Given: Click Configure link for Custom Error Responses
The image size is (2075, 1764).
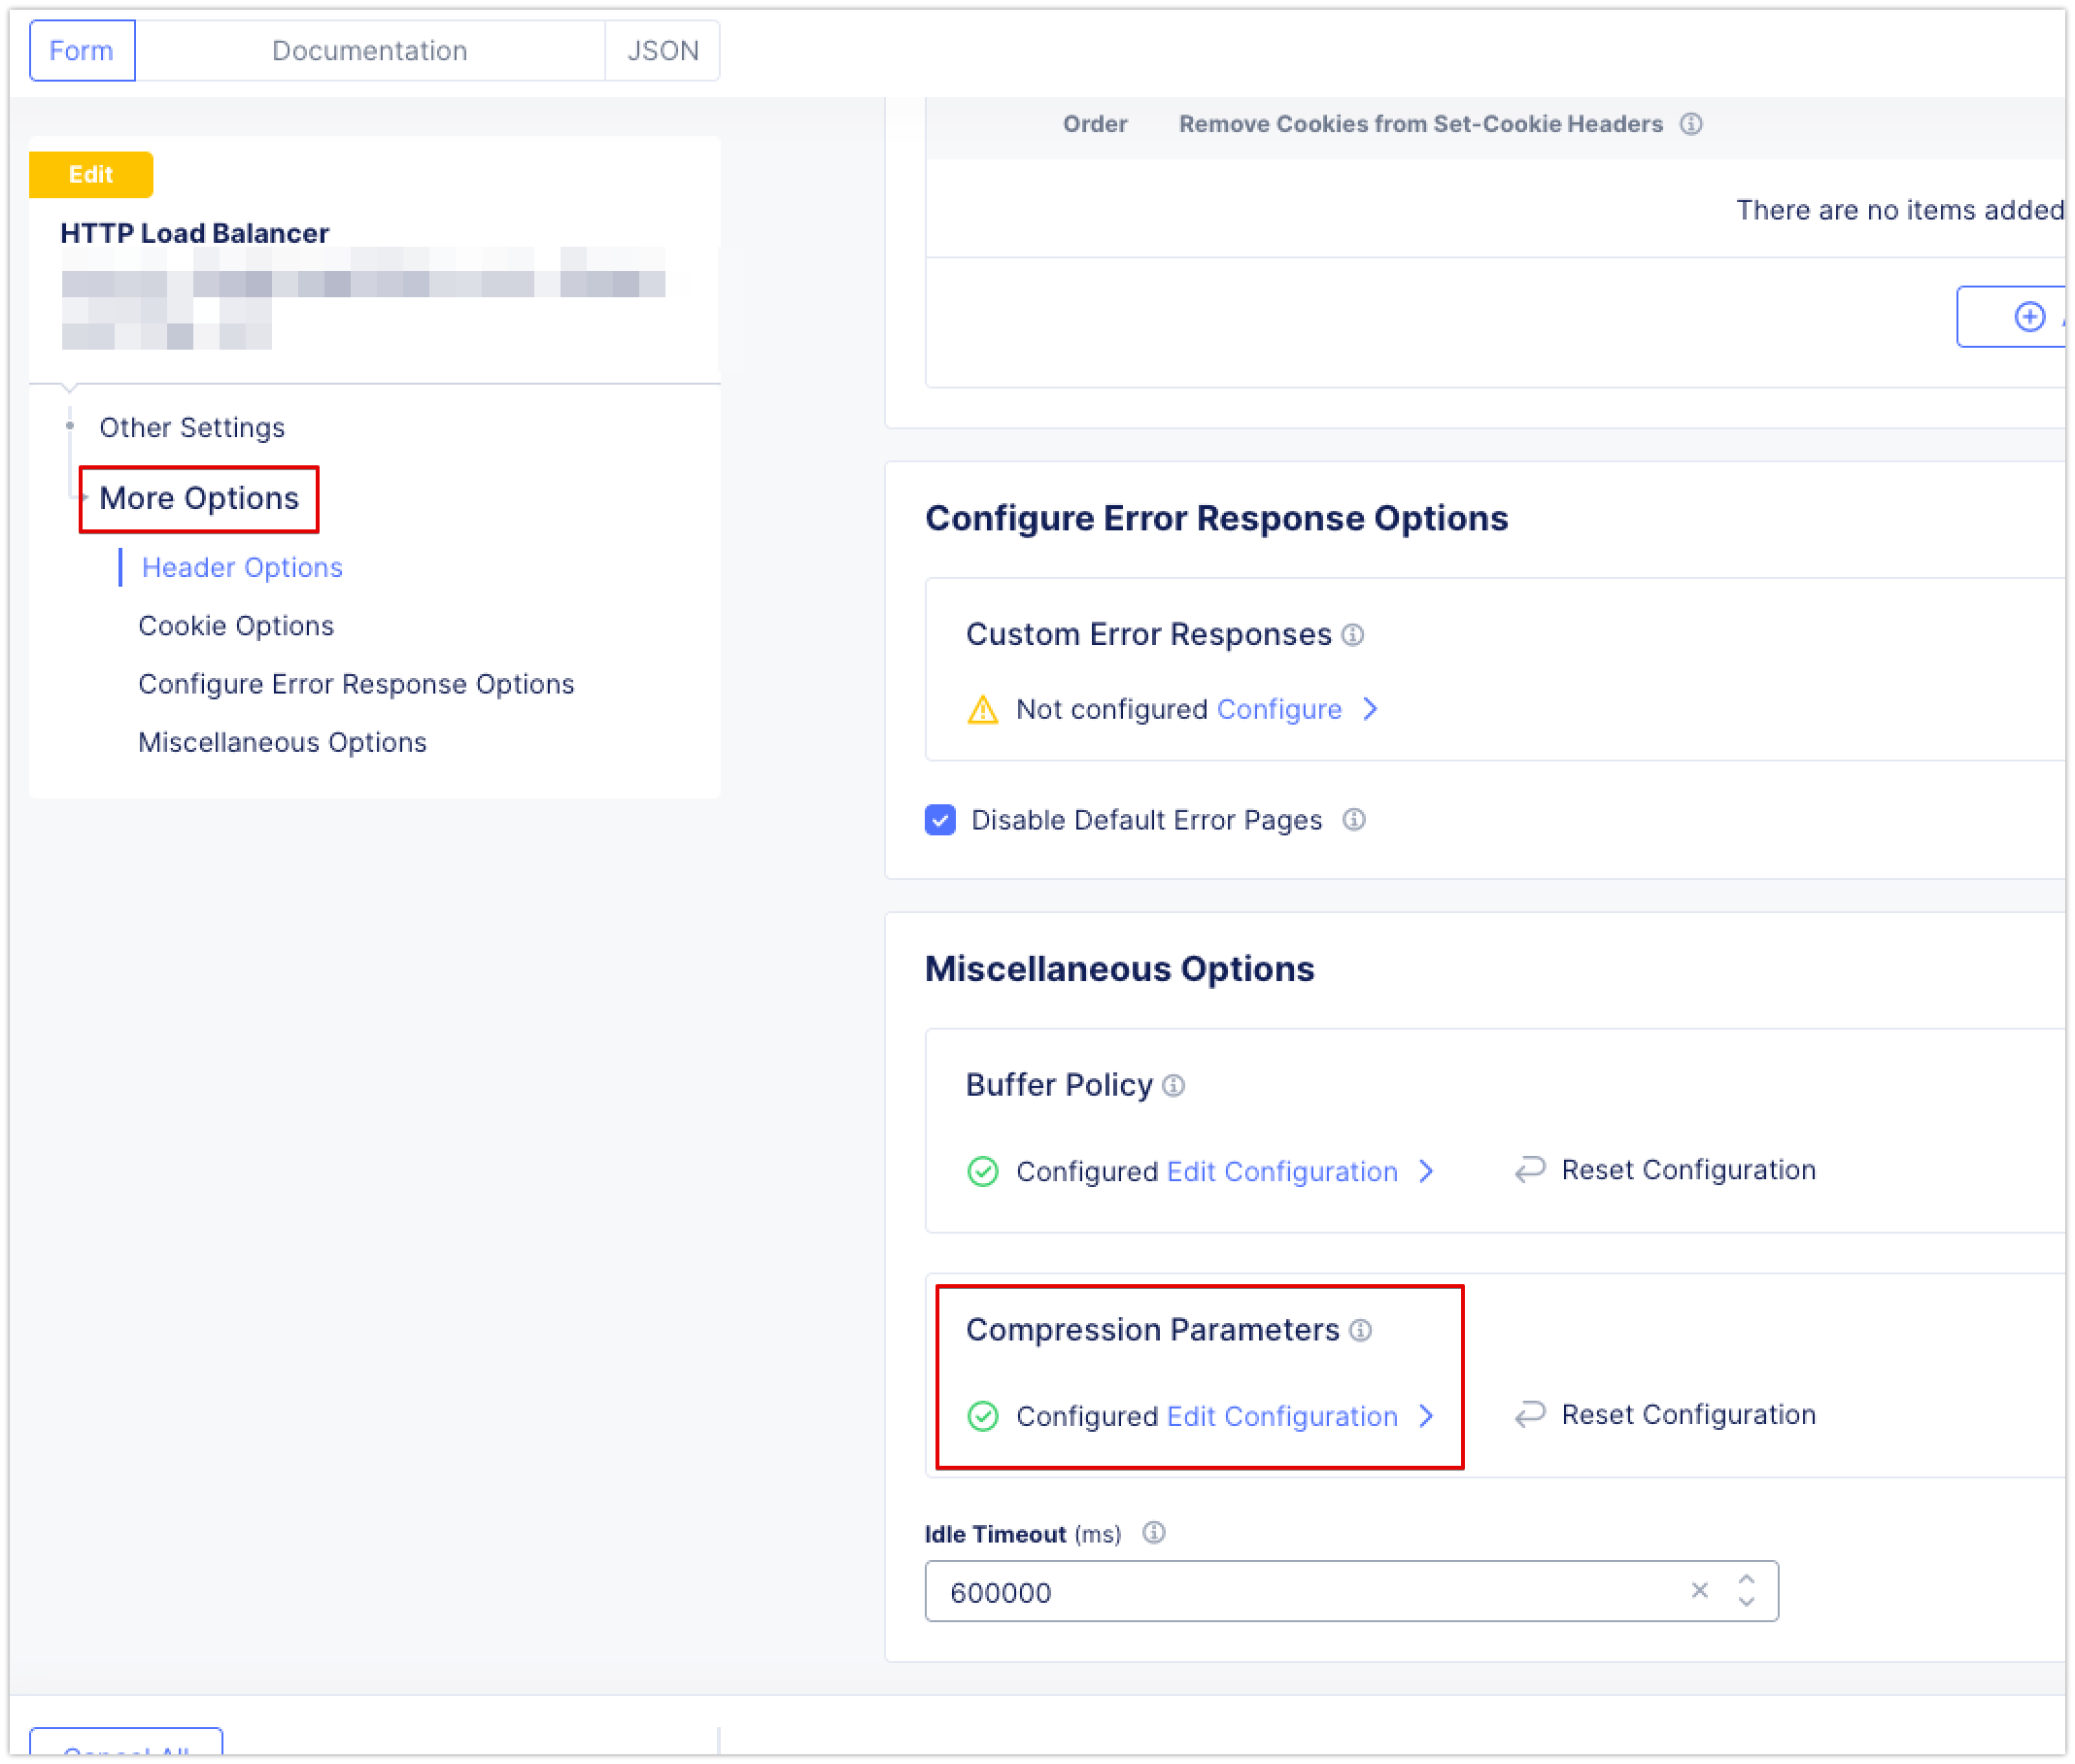Looking at the screenshot, I should (1279, 710).
